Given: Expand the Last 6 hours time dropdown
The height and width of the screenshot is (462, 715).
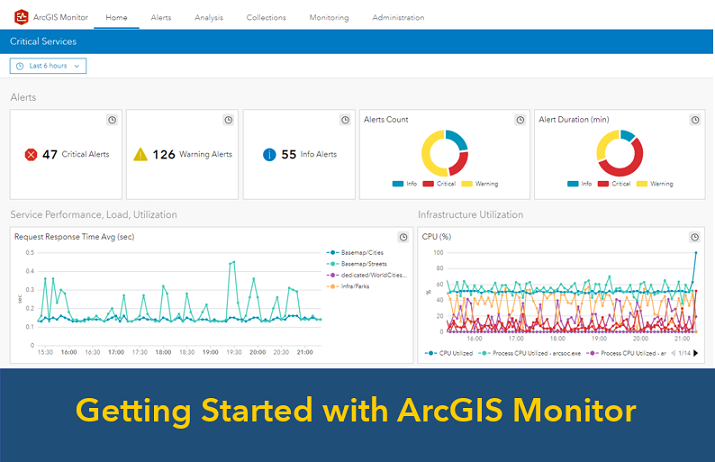Looking at the screenshot, I should point(48,66).
